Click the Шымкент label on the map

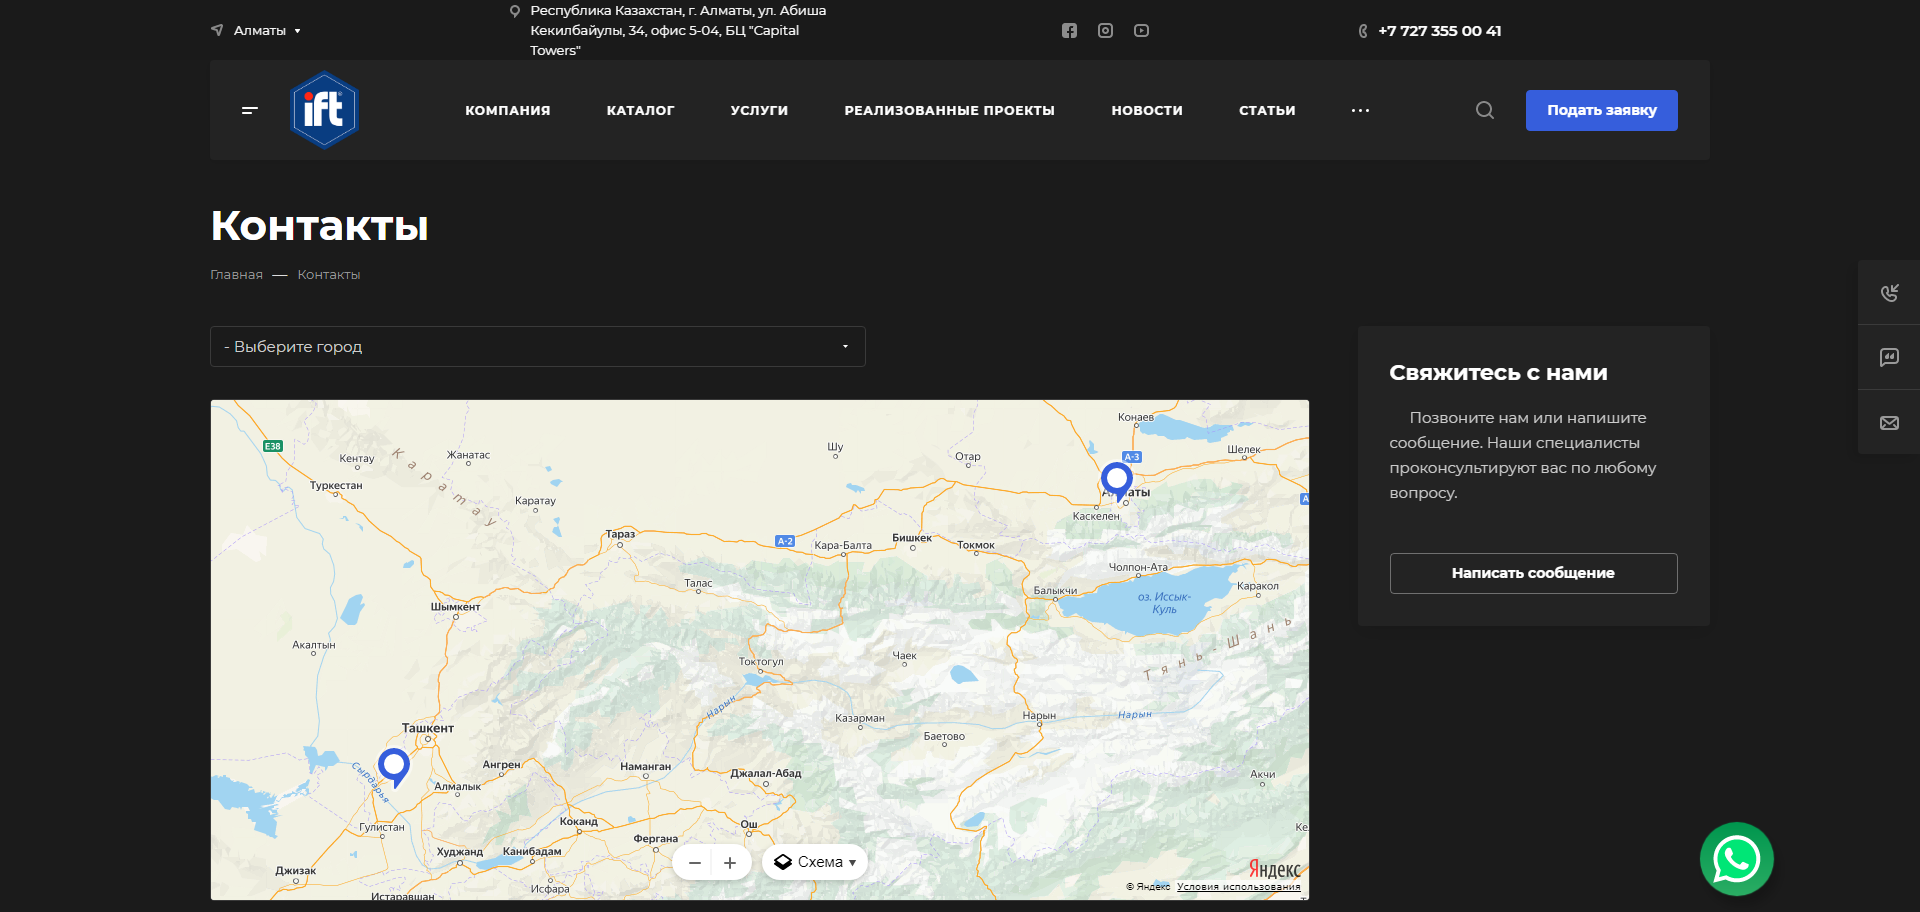455,607
